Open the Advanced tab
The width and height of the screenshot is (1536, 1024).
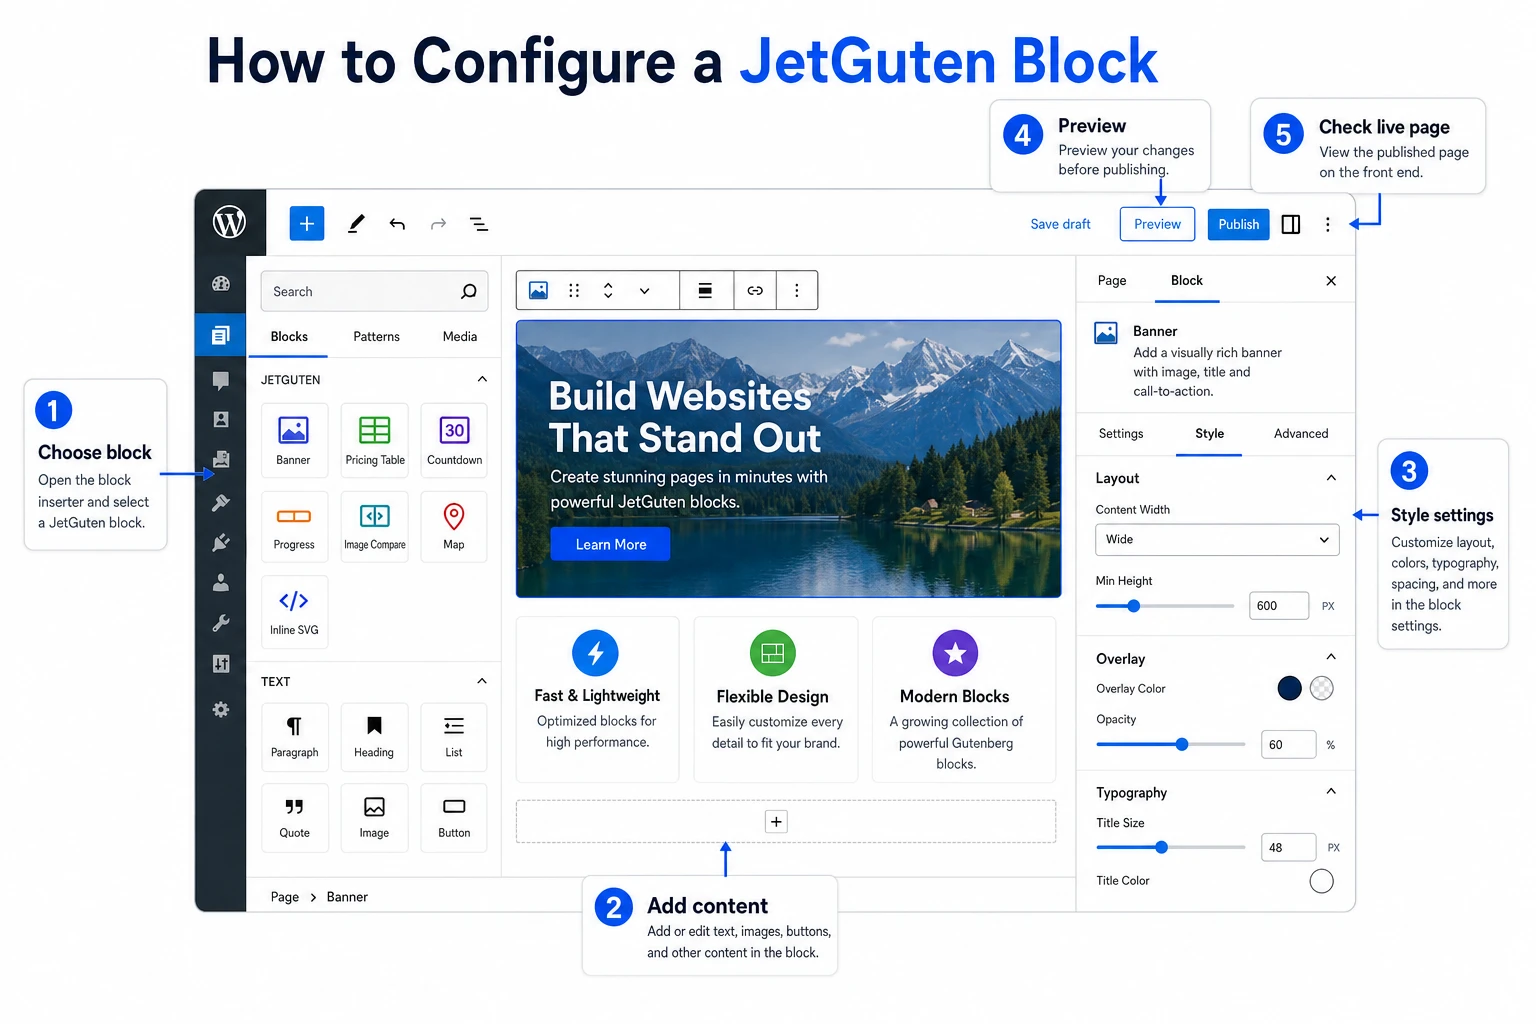click(1301, 434)
